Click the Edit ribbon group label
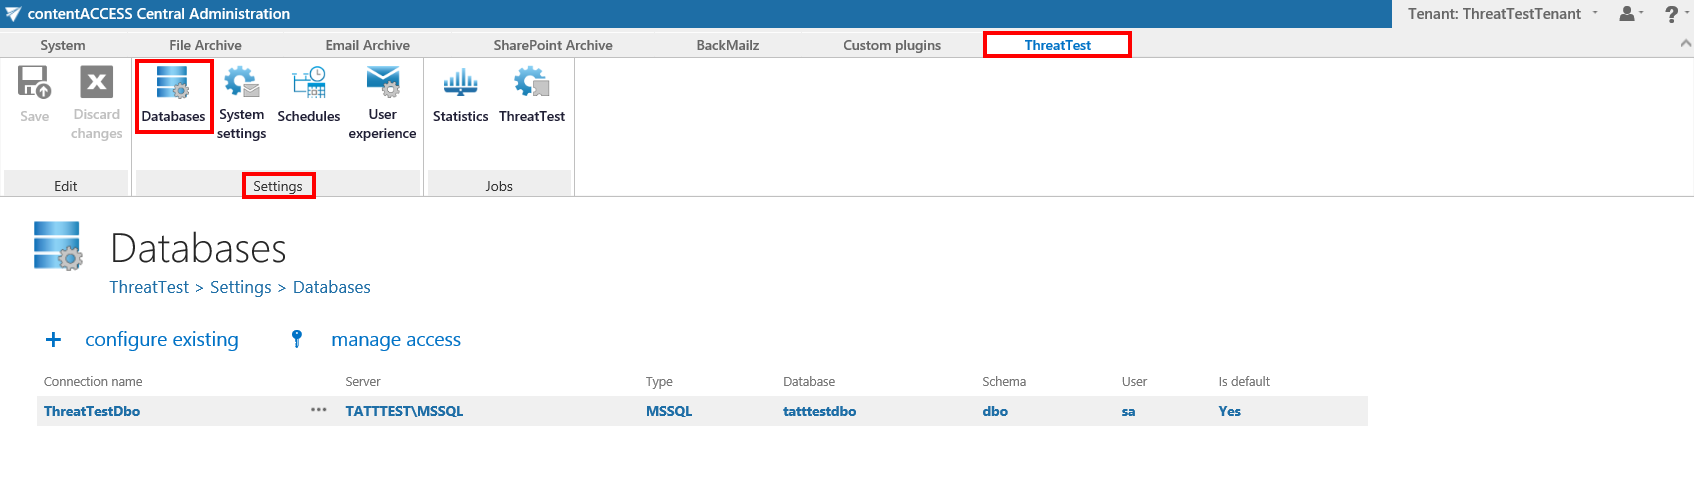The image size is (1694, 501). 66,186
